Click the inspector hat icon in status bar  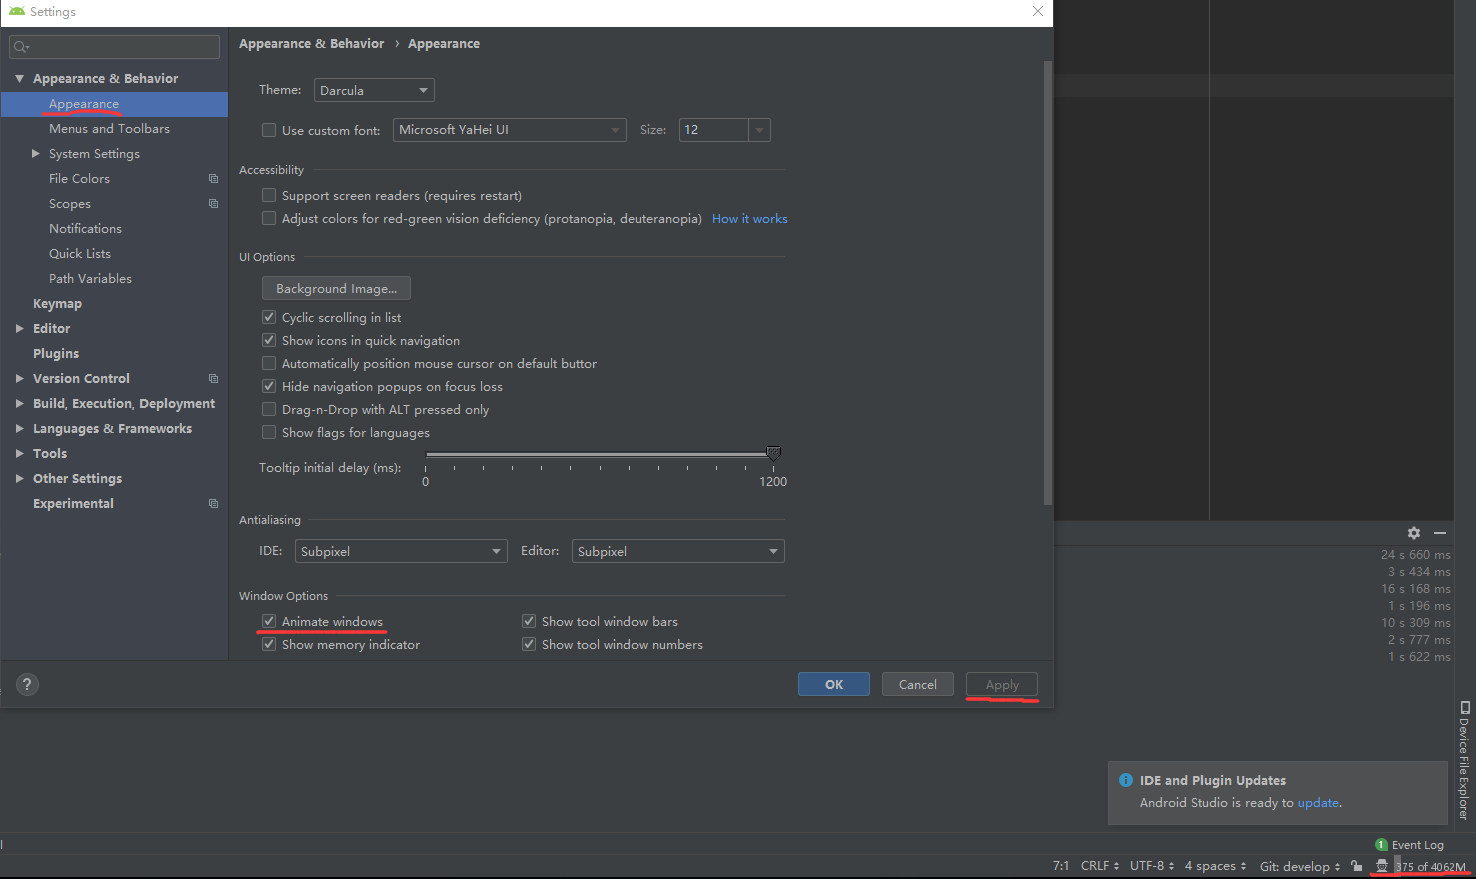(x=1382, y=866)
